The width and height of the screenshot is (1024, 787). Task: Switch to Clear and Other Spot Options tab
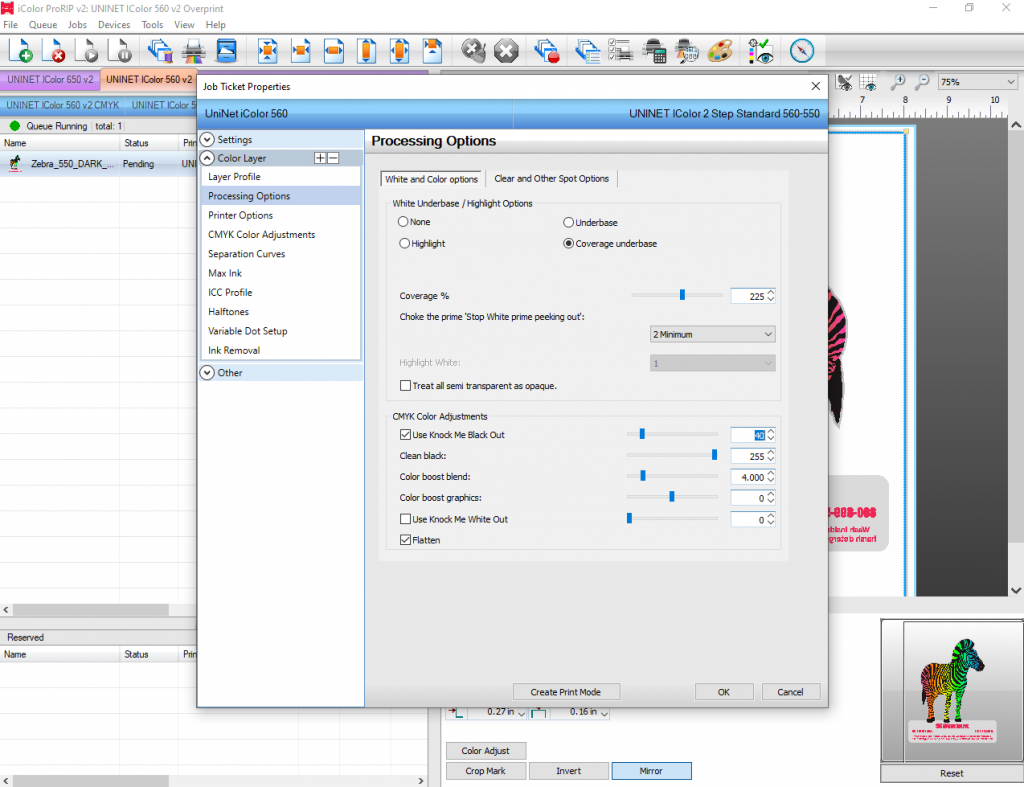(x=551, y=178)
